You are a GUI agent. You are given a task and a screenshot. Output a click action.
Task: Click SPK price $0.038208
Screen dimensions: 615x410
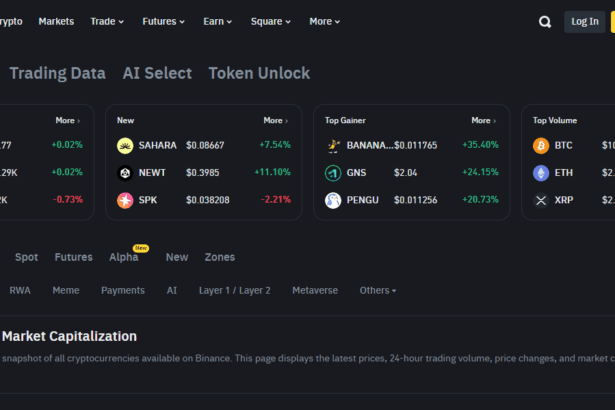pyautogui.click(x=207, y=200)
